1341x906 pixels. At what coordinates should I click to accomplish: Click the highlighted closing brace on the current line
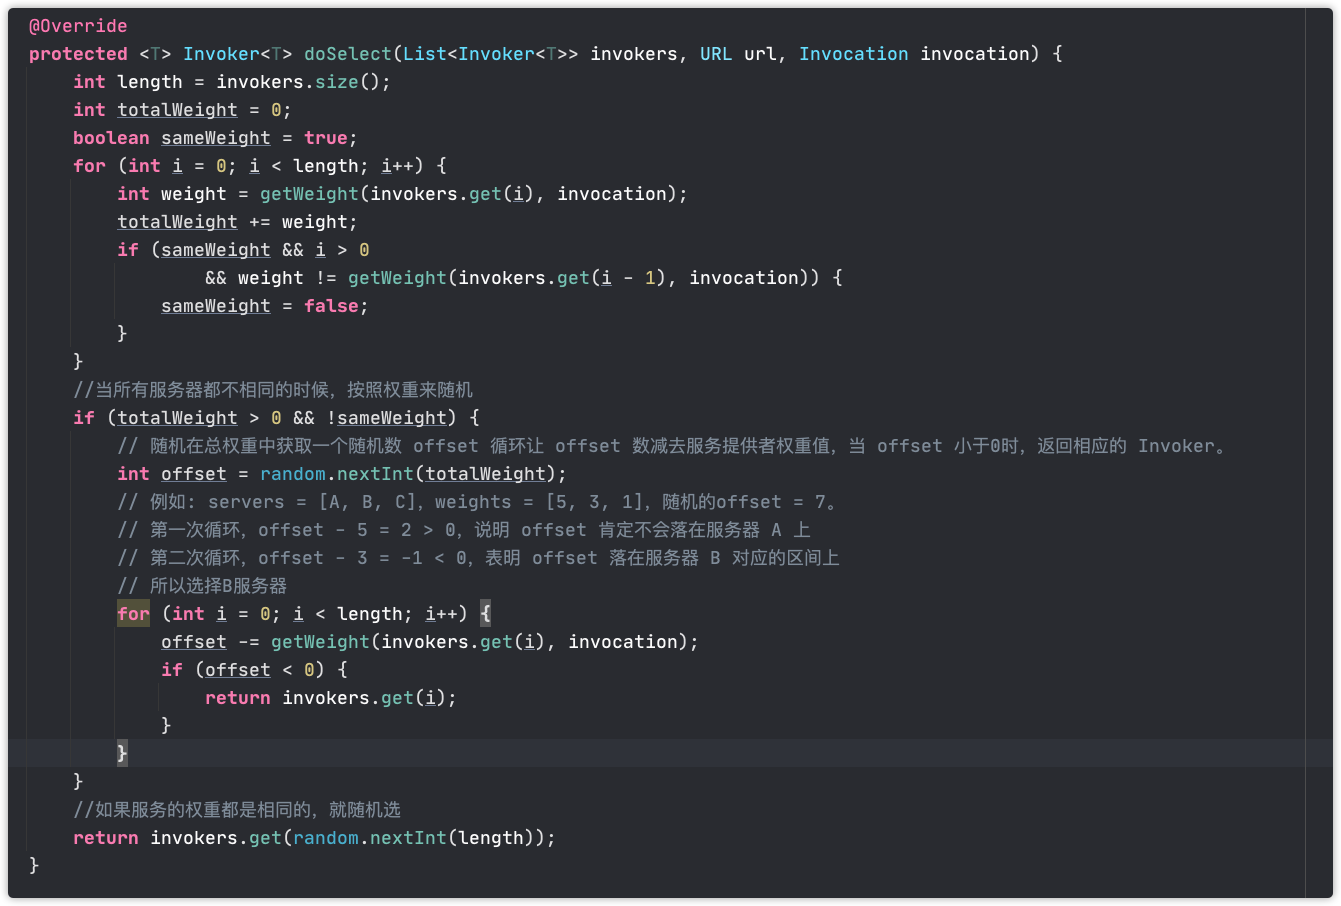coord(122,753)
